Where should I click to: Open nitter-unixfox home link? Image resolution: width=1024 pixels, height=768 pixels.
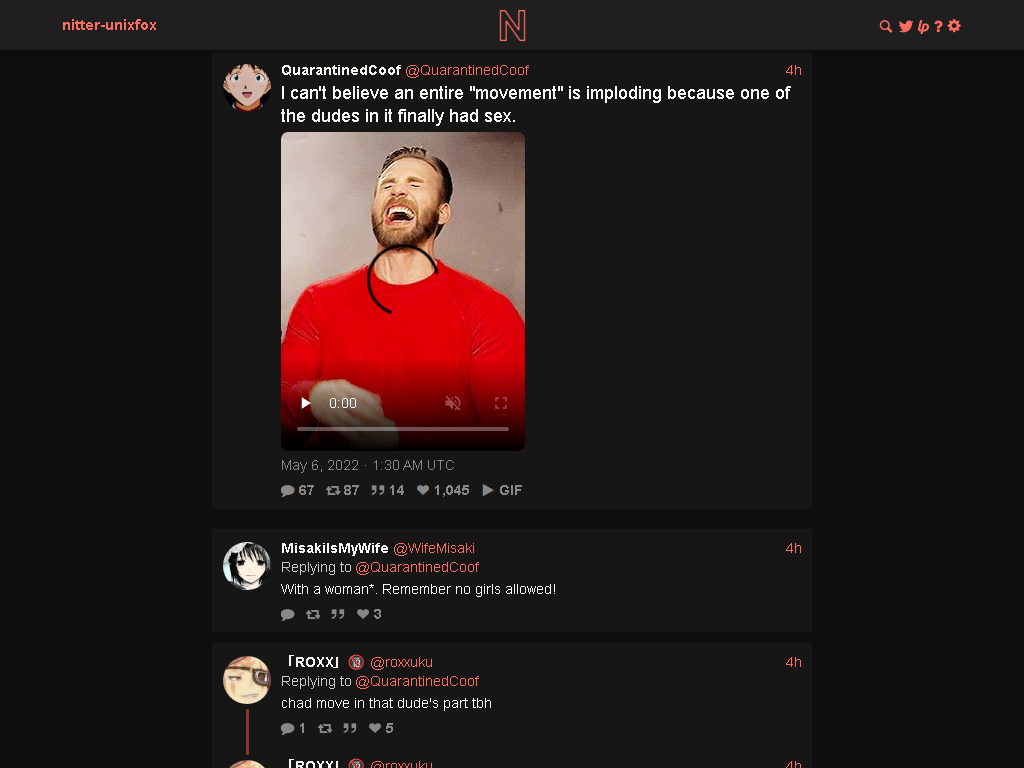pyautogui.click(x=109, y=25)
